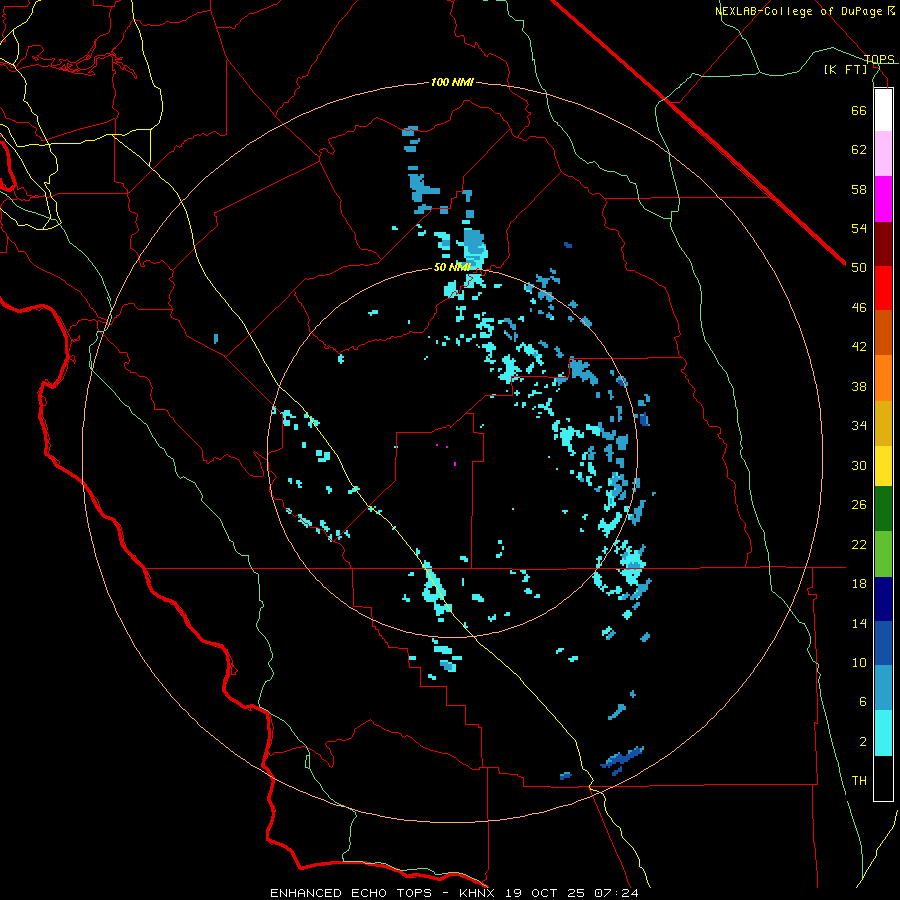Viewport: 900px width, 900px height.
Task: Select the bright orange color bar segment
Action: point(883,378)
